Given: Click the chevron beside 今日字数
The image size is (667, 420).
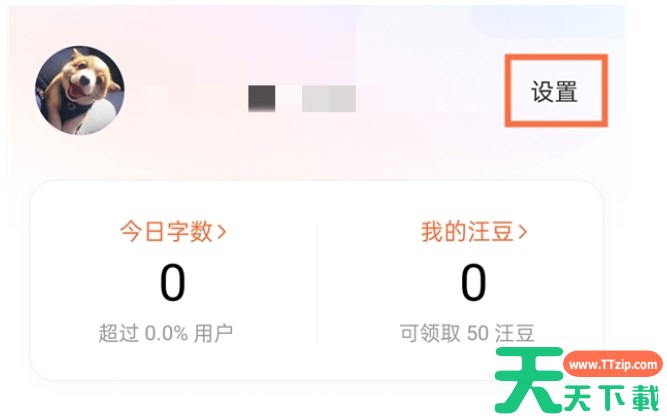Looking at the screenshot, I should tap(222, 232).
